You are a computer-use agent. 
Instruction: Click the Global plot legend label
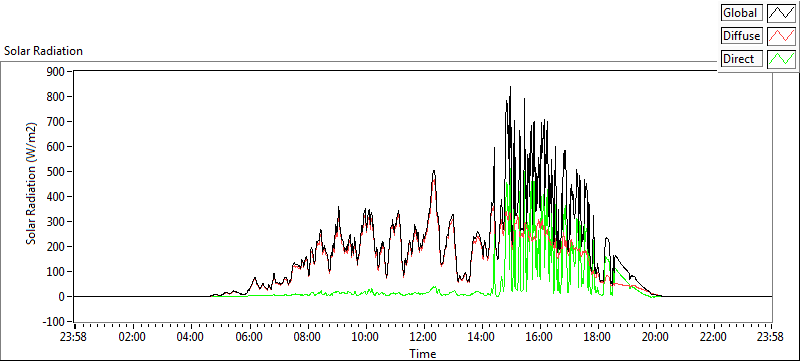coord(742,12)
